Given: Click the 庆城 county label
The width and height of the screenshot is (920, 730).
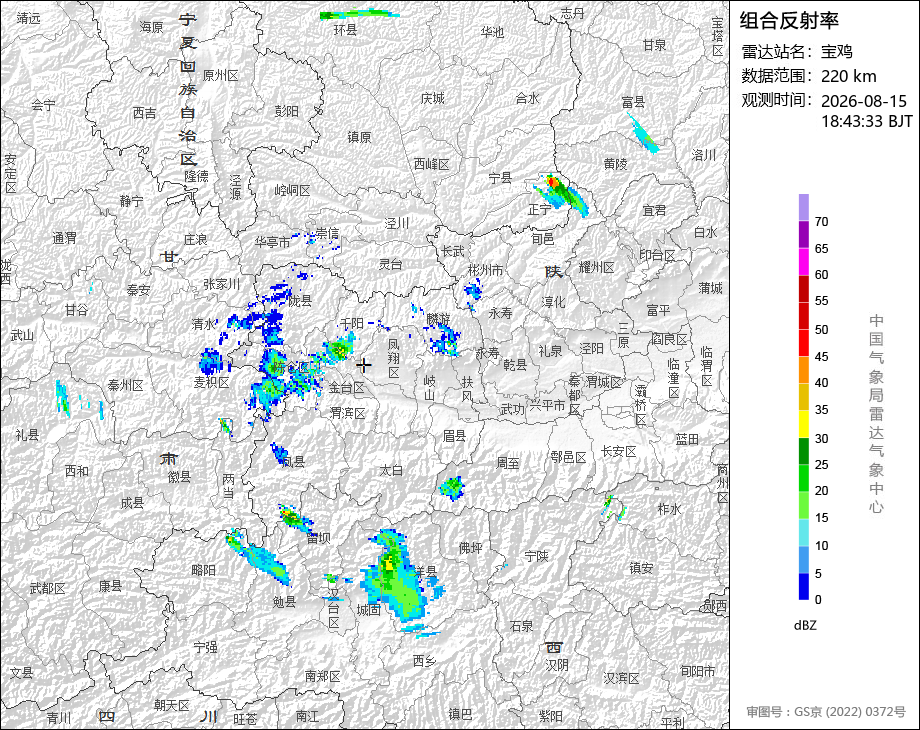Looking at the screenshot, I should coord(432,98).
